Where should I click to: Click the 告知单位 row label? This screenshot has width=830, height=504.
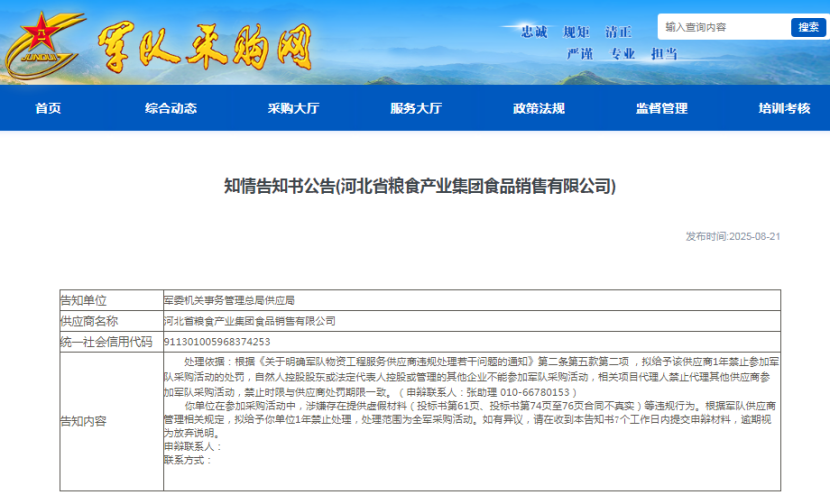pos(84,301)
